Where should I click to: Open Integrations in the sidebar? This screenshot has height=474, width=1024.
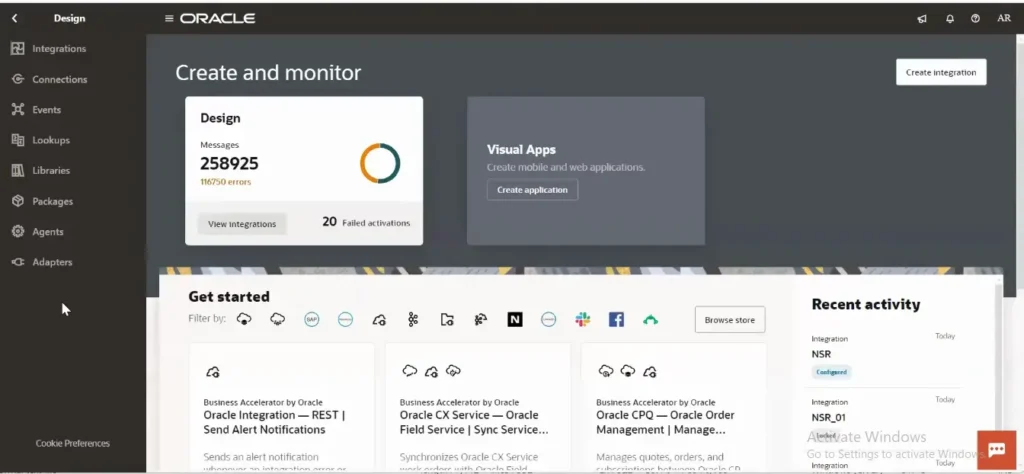(59, 49)
